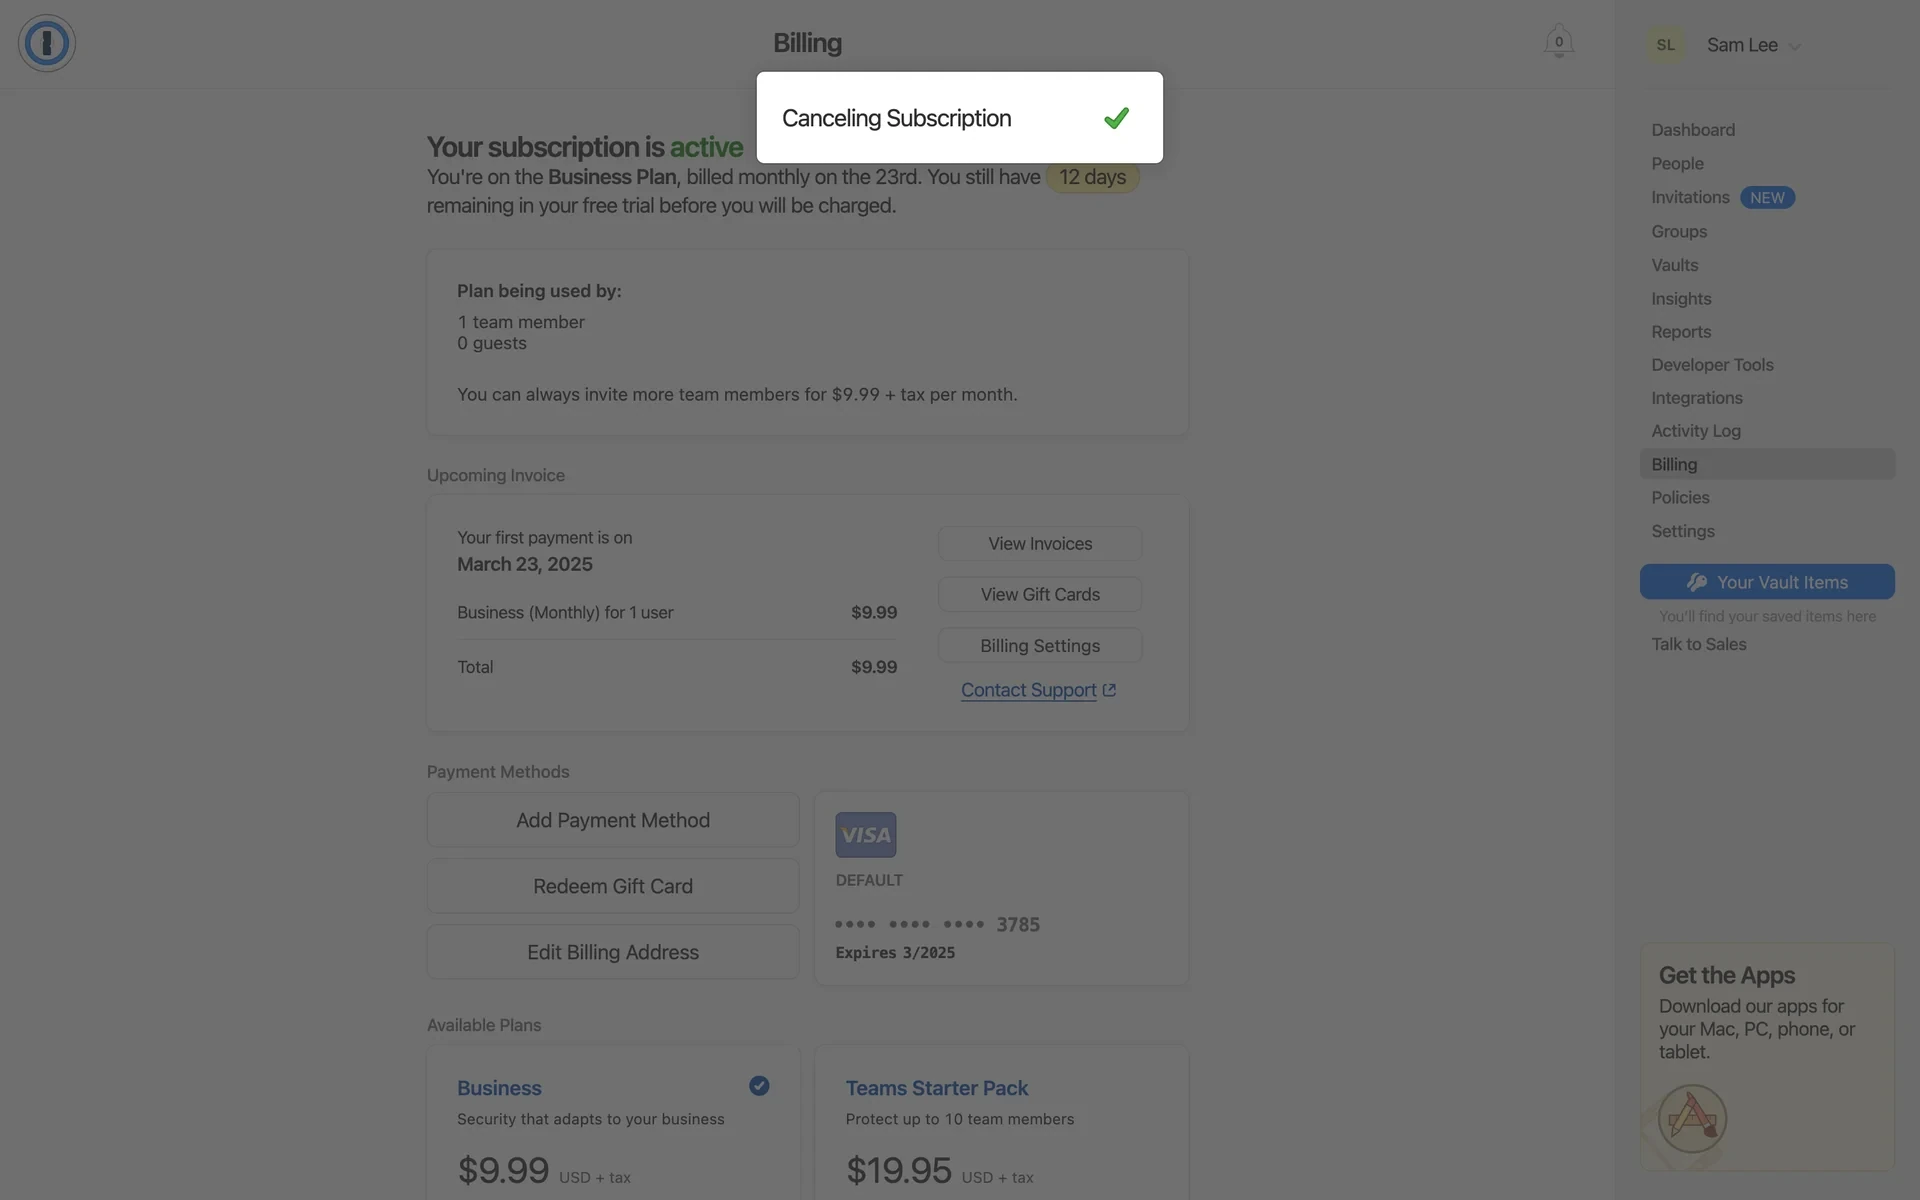The image size is (1920, 1200).
Task: Click the App Store icon under Get the Apps
Action: tap(1692, 1118)
